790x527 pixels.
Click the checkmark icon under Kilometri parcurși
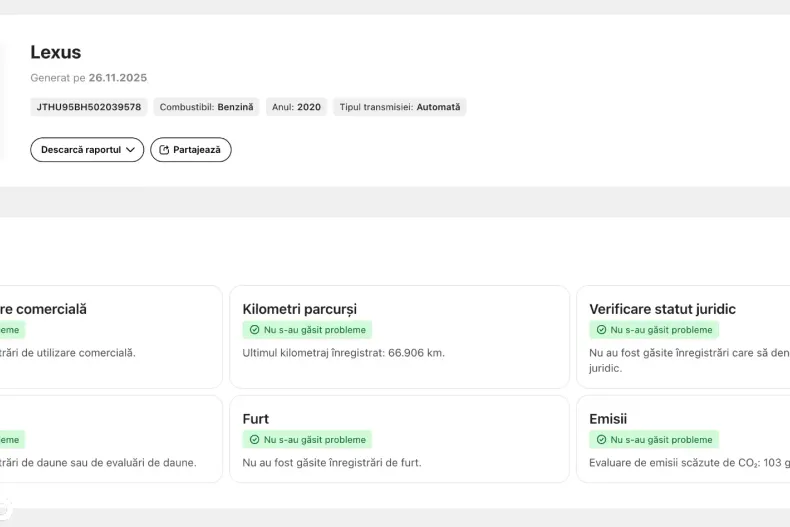(x=255, y=330)
